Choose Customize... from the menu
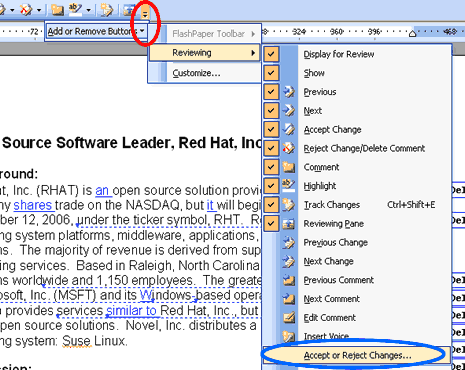The image size is (465, 370). tap(196, 73)
